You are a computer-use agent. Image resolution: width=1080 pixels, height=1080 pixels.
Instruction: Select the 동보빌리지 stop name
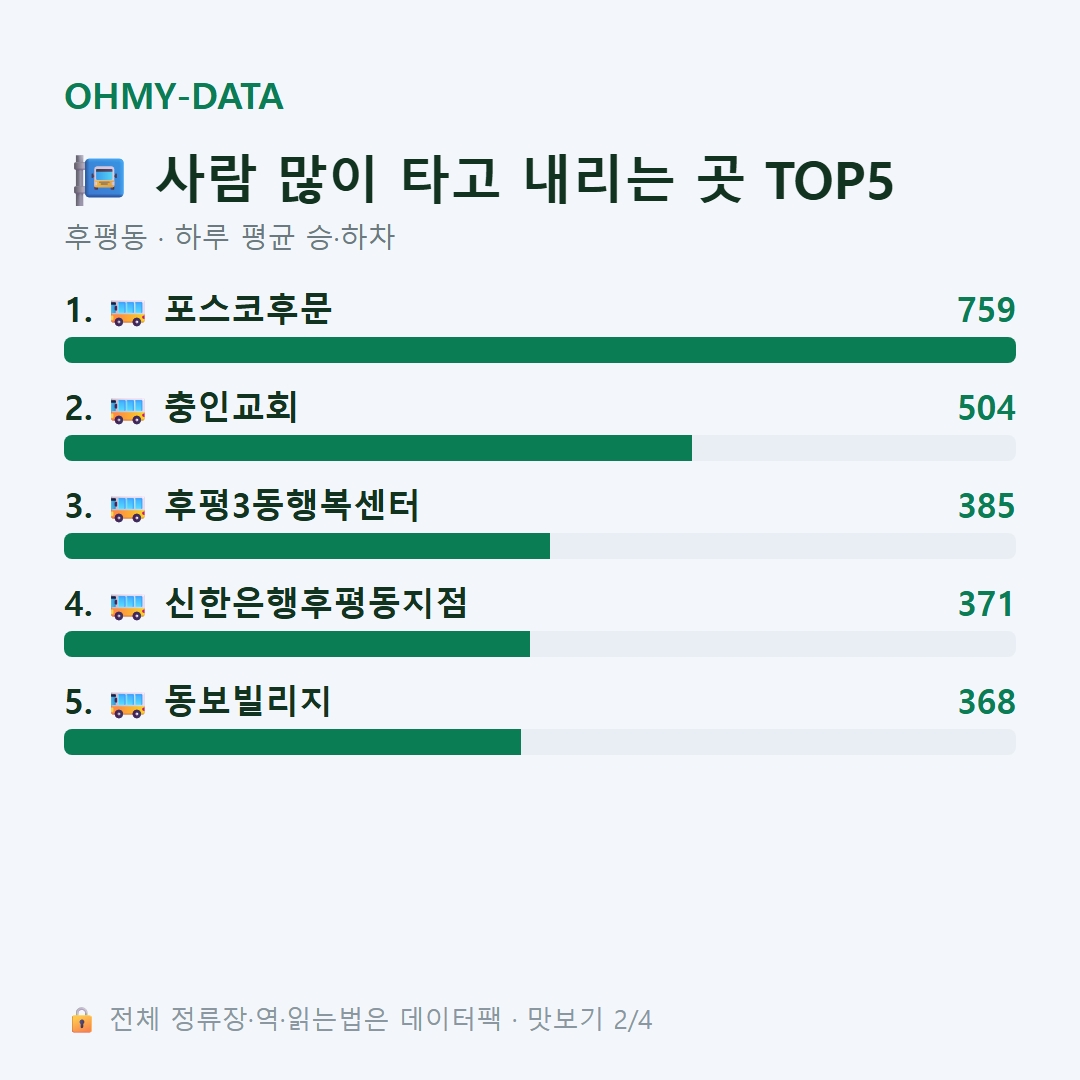tap(248, 701)
